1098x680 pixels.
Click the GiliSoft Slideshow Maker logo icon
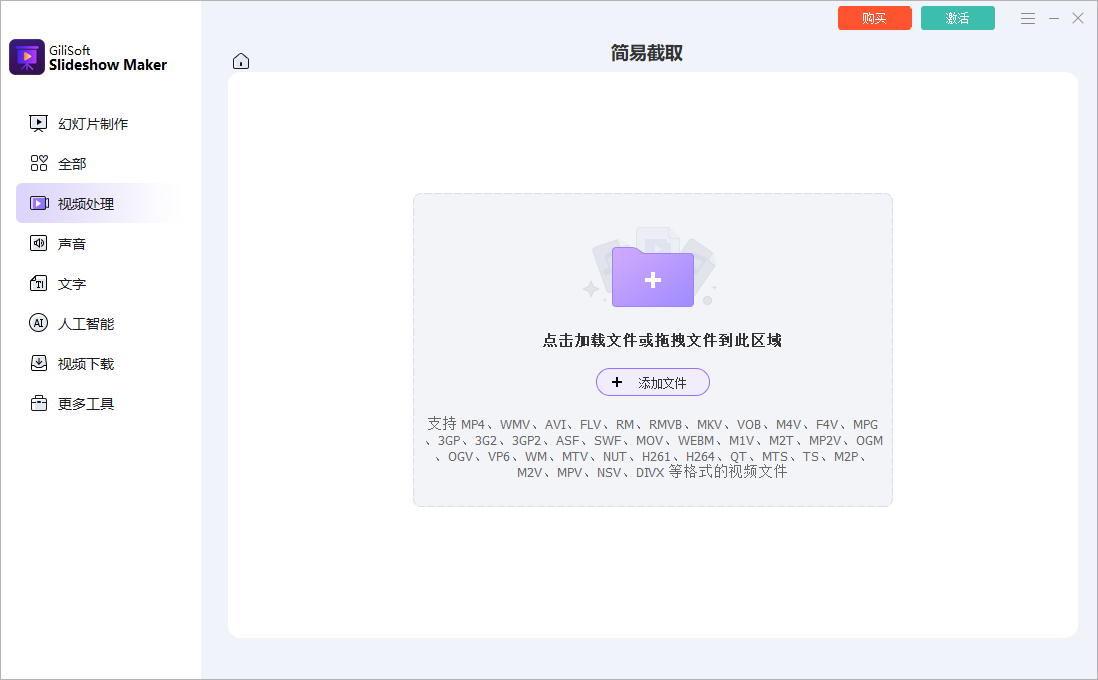(27, 57)
